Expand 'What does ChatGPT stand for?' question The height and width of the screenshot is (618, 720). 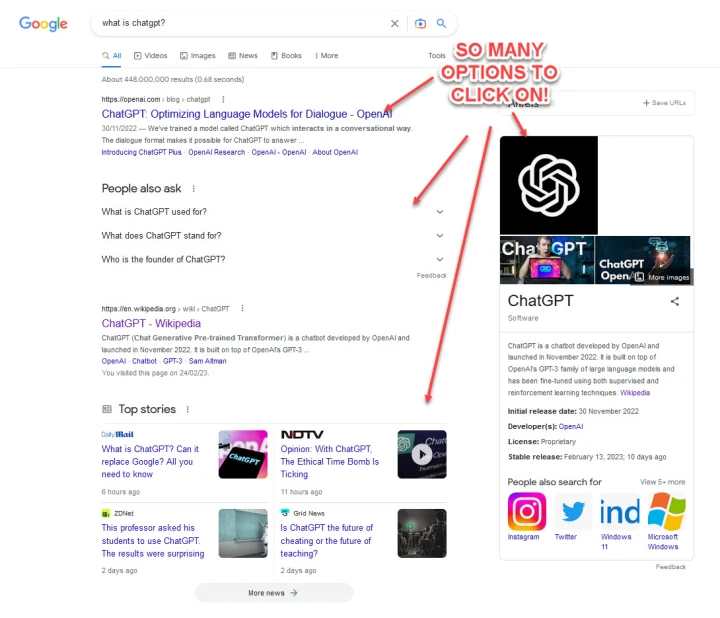point(274,236)
